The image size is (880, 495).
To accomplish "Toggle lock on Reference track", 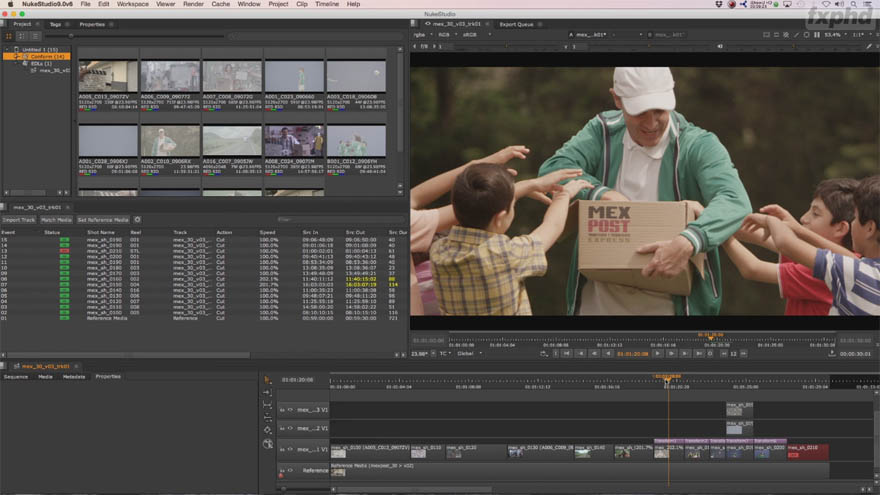I will coord(282,470).
